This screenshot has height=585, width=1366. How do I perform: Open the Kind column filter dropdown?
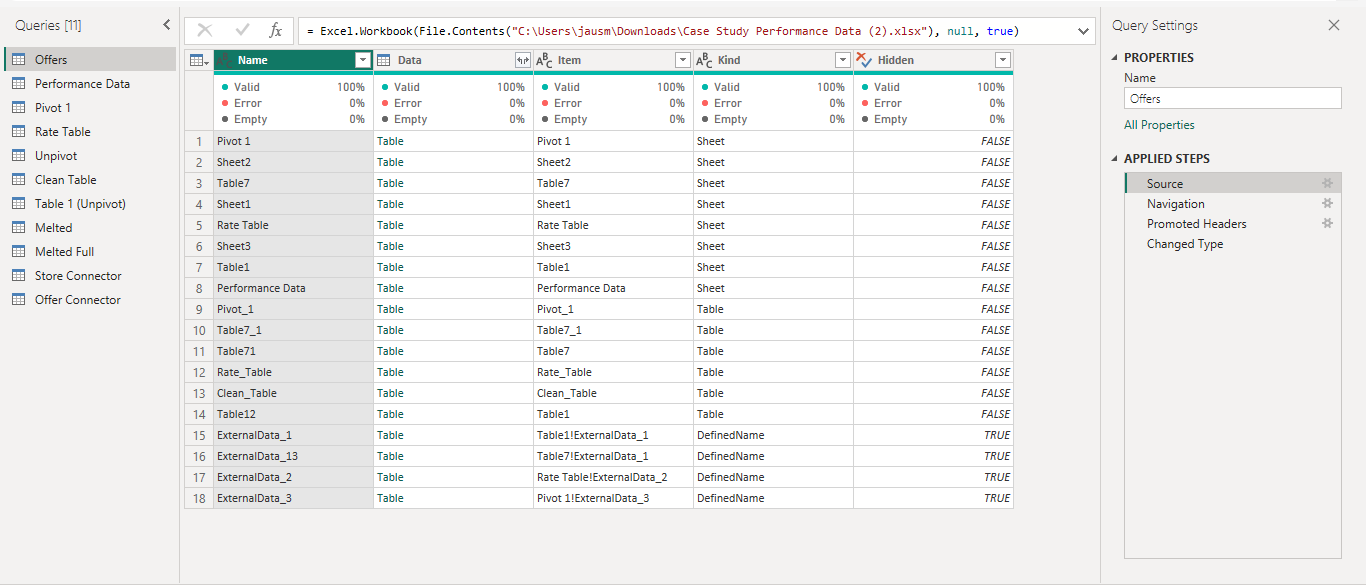point(842,61)
